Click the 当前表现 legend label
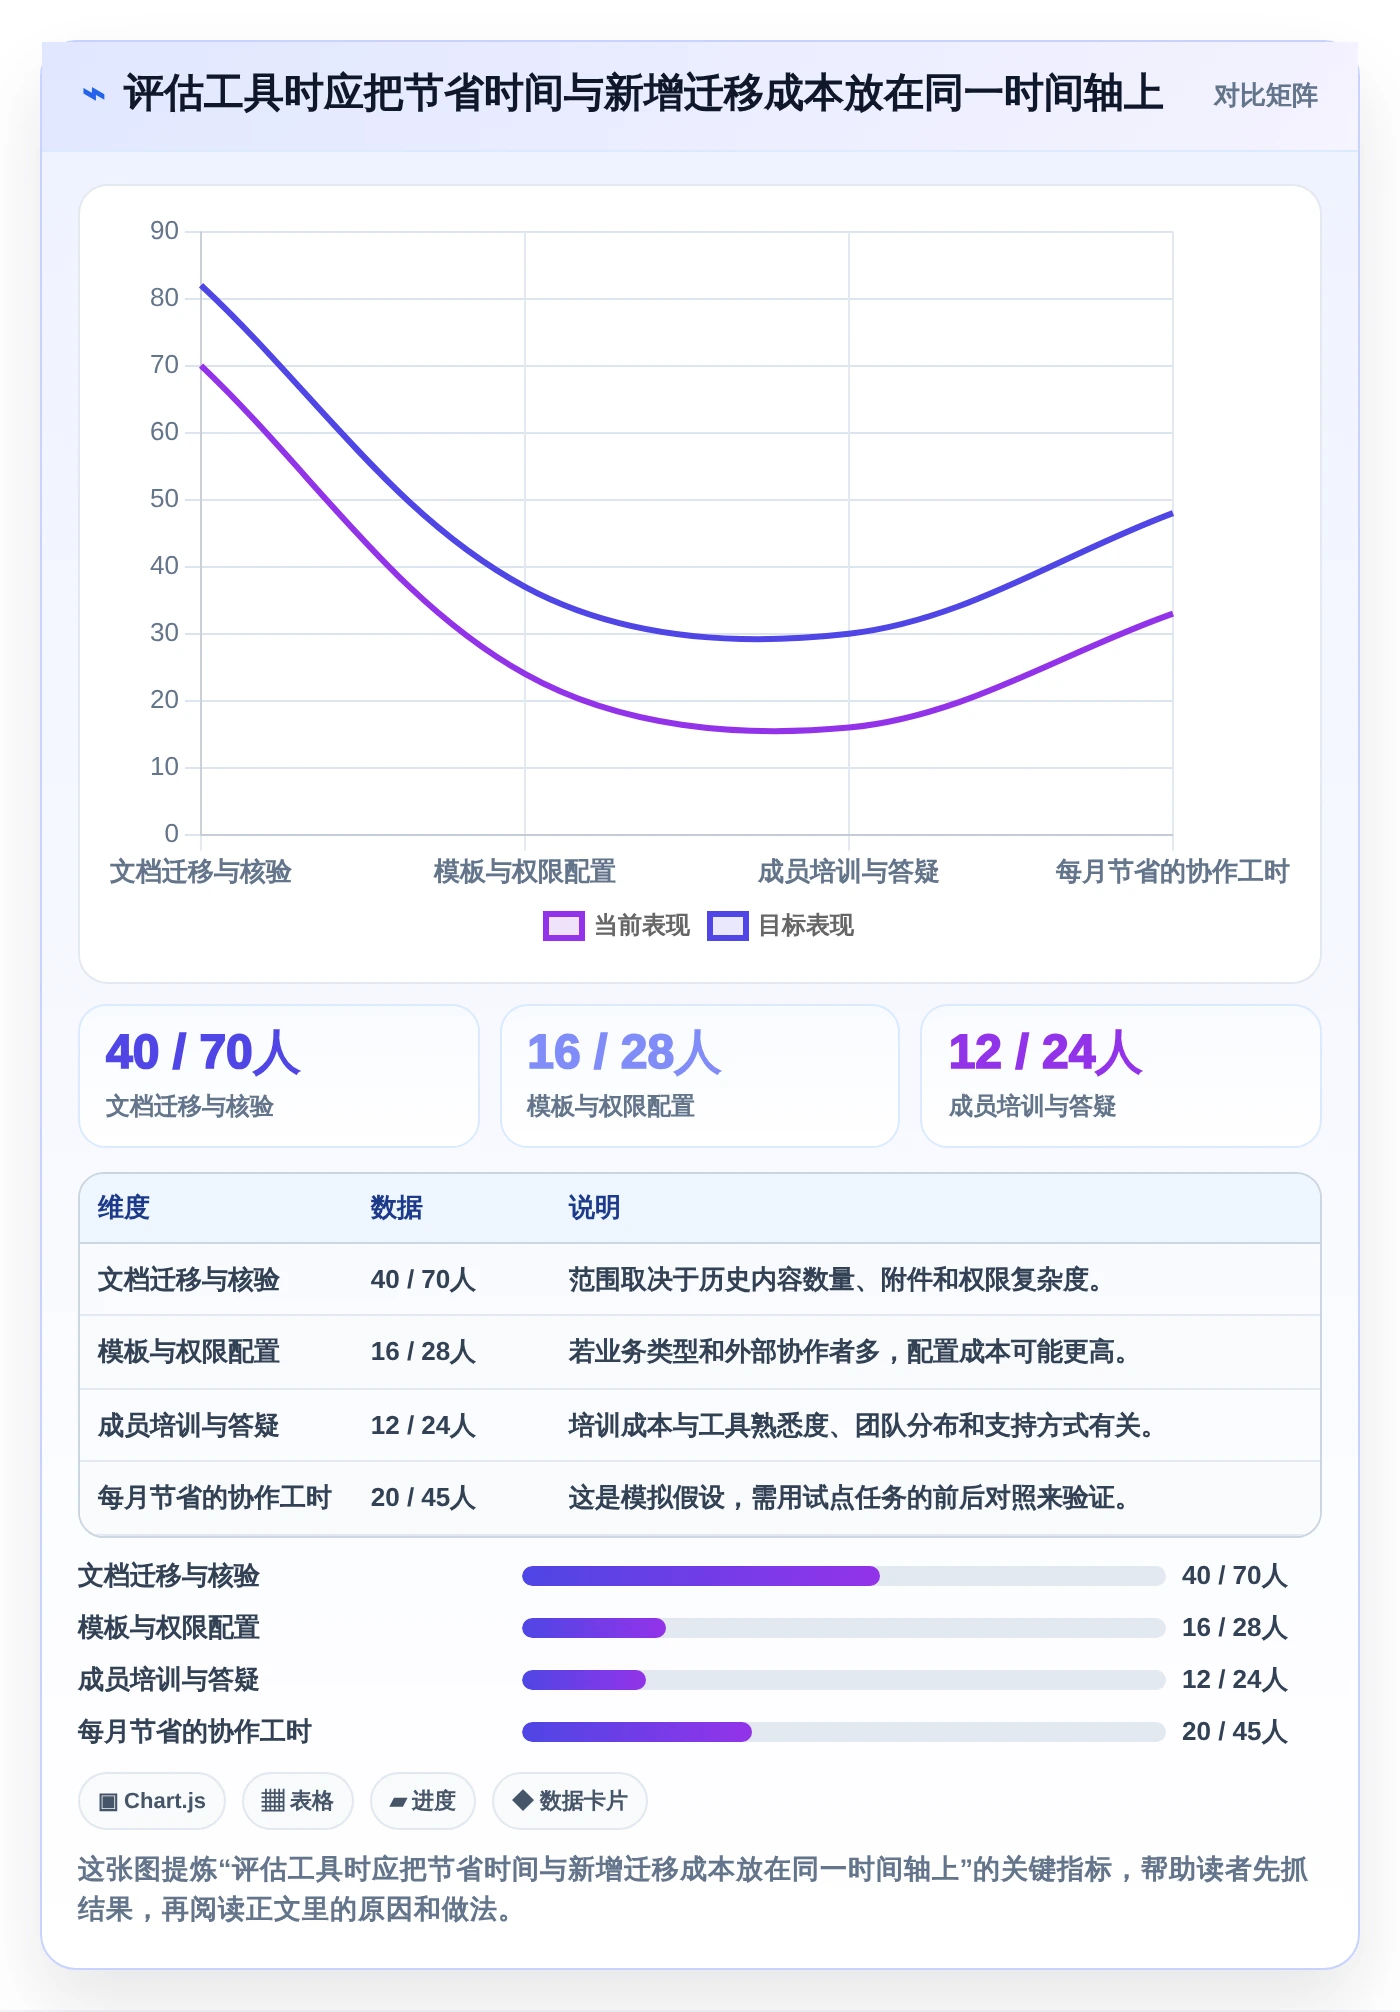This screenshot has width=1400, height=2012. (x=642, y=926)
